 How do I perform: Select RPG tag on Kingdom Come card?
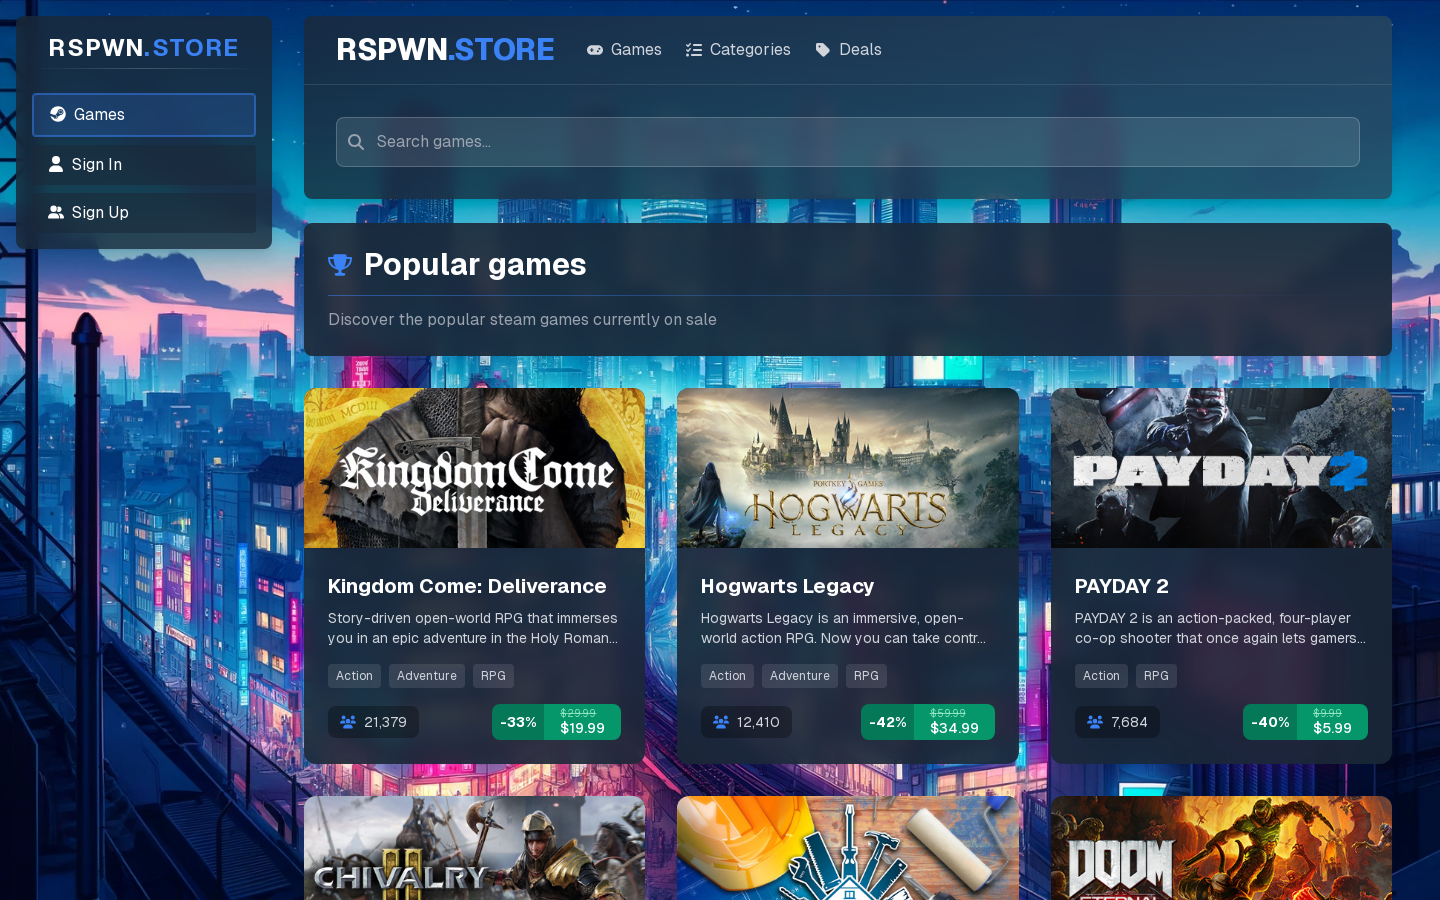(x=493, y=676)
